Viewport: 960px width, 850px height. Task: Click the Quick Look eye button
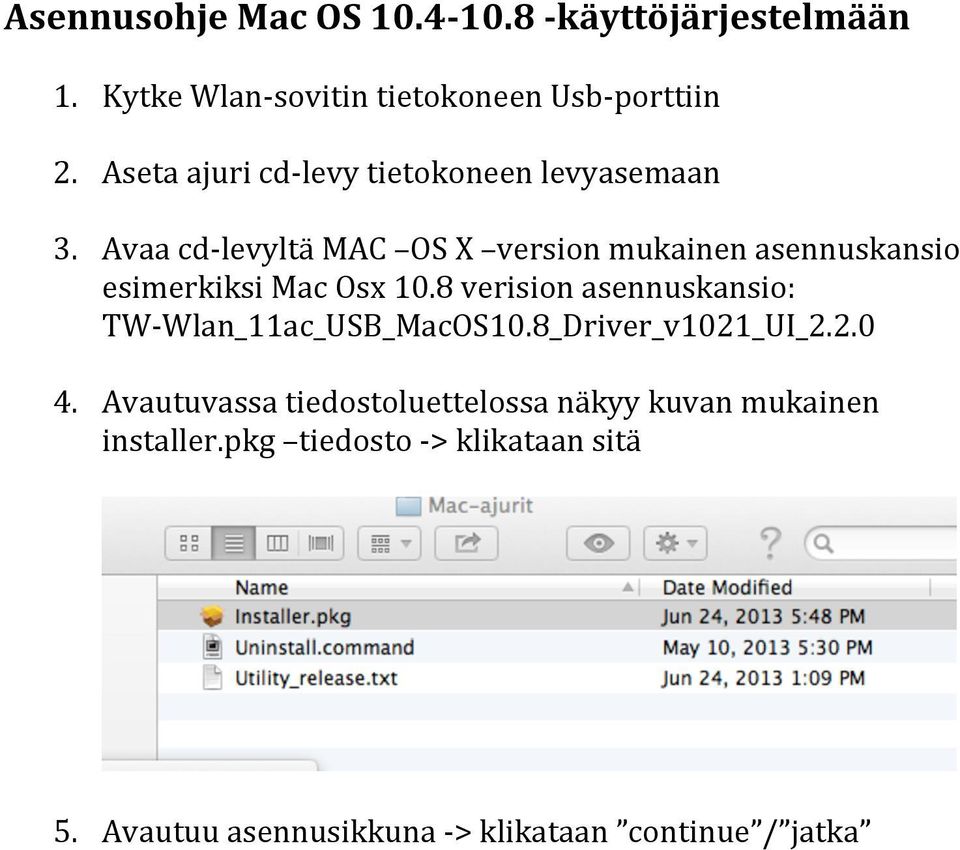click(598, 543)
